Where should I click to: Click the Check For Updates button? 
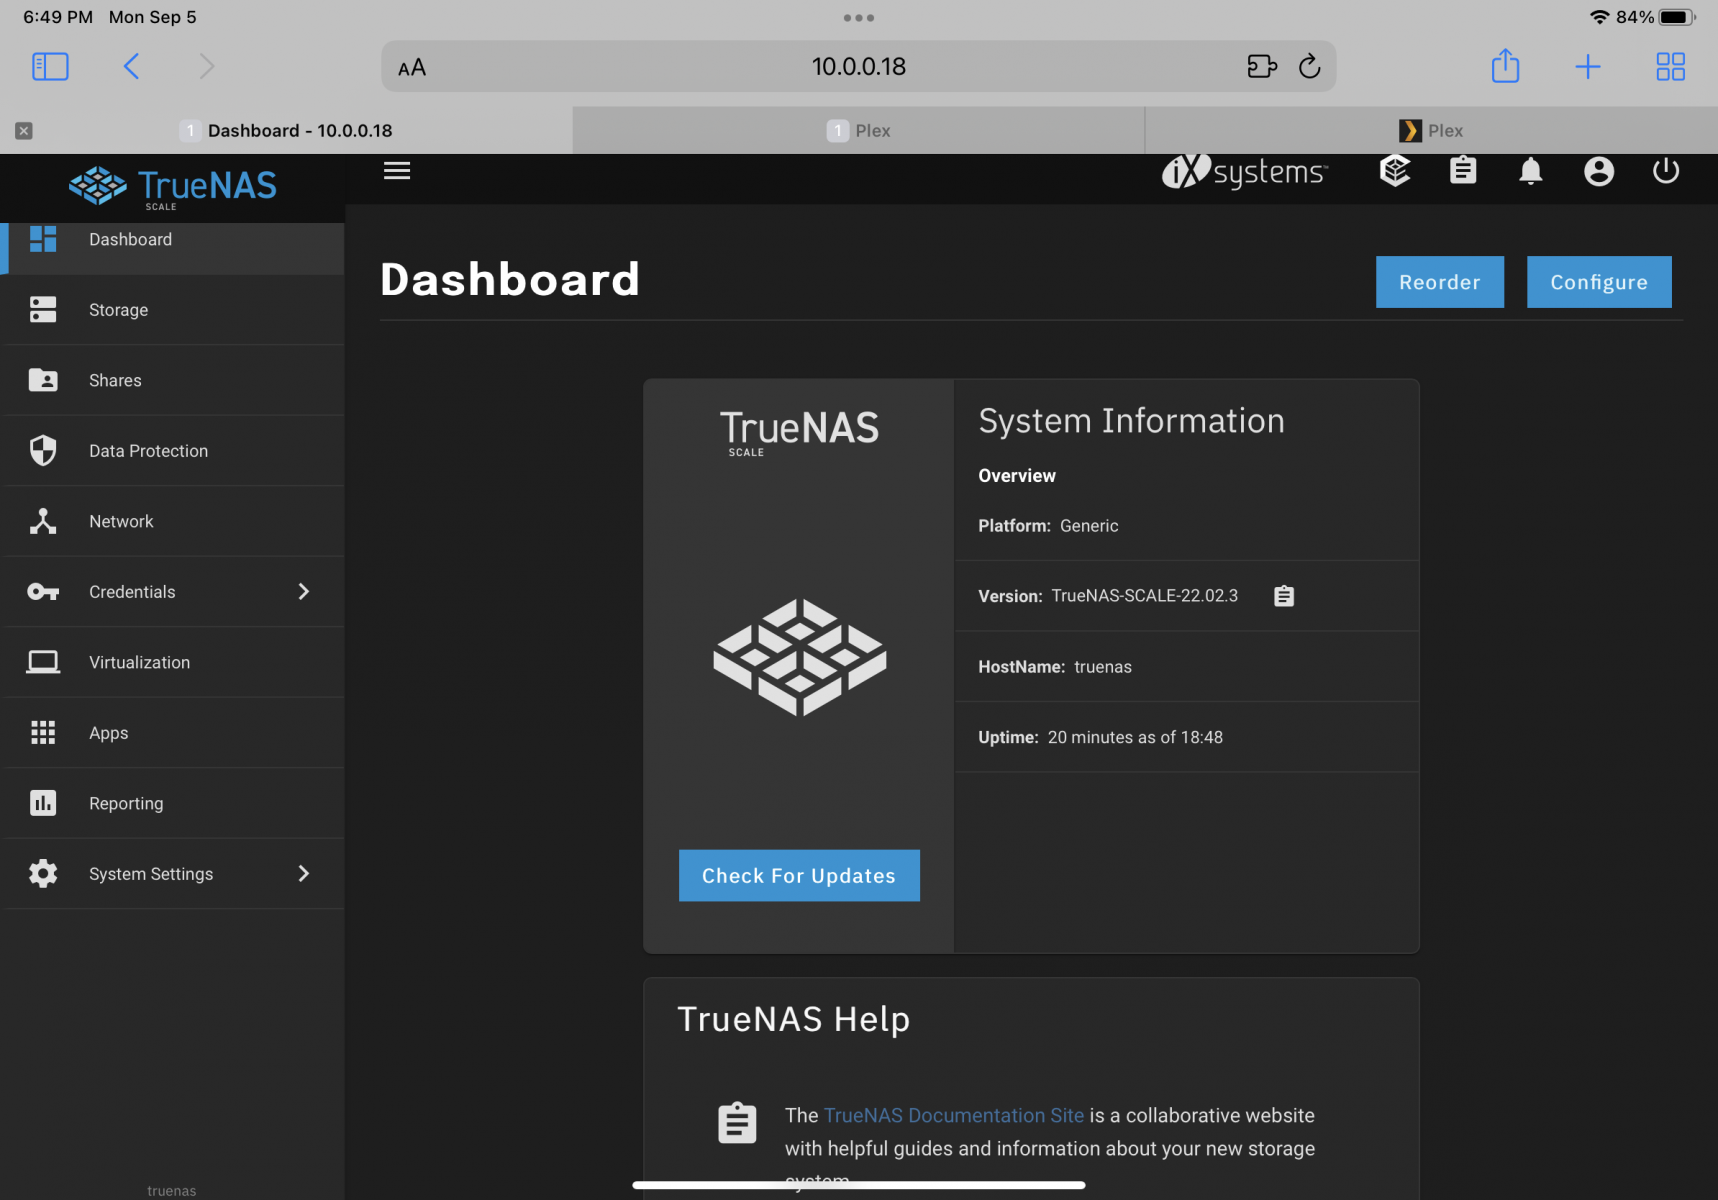[799, 876]
